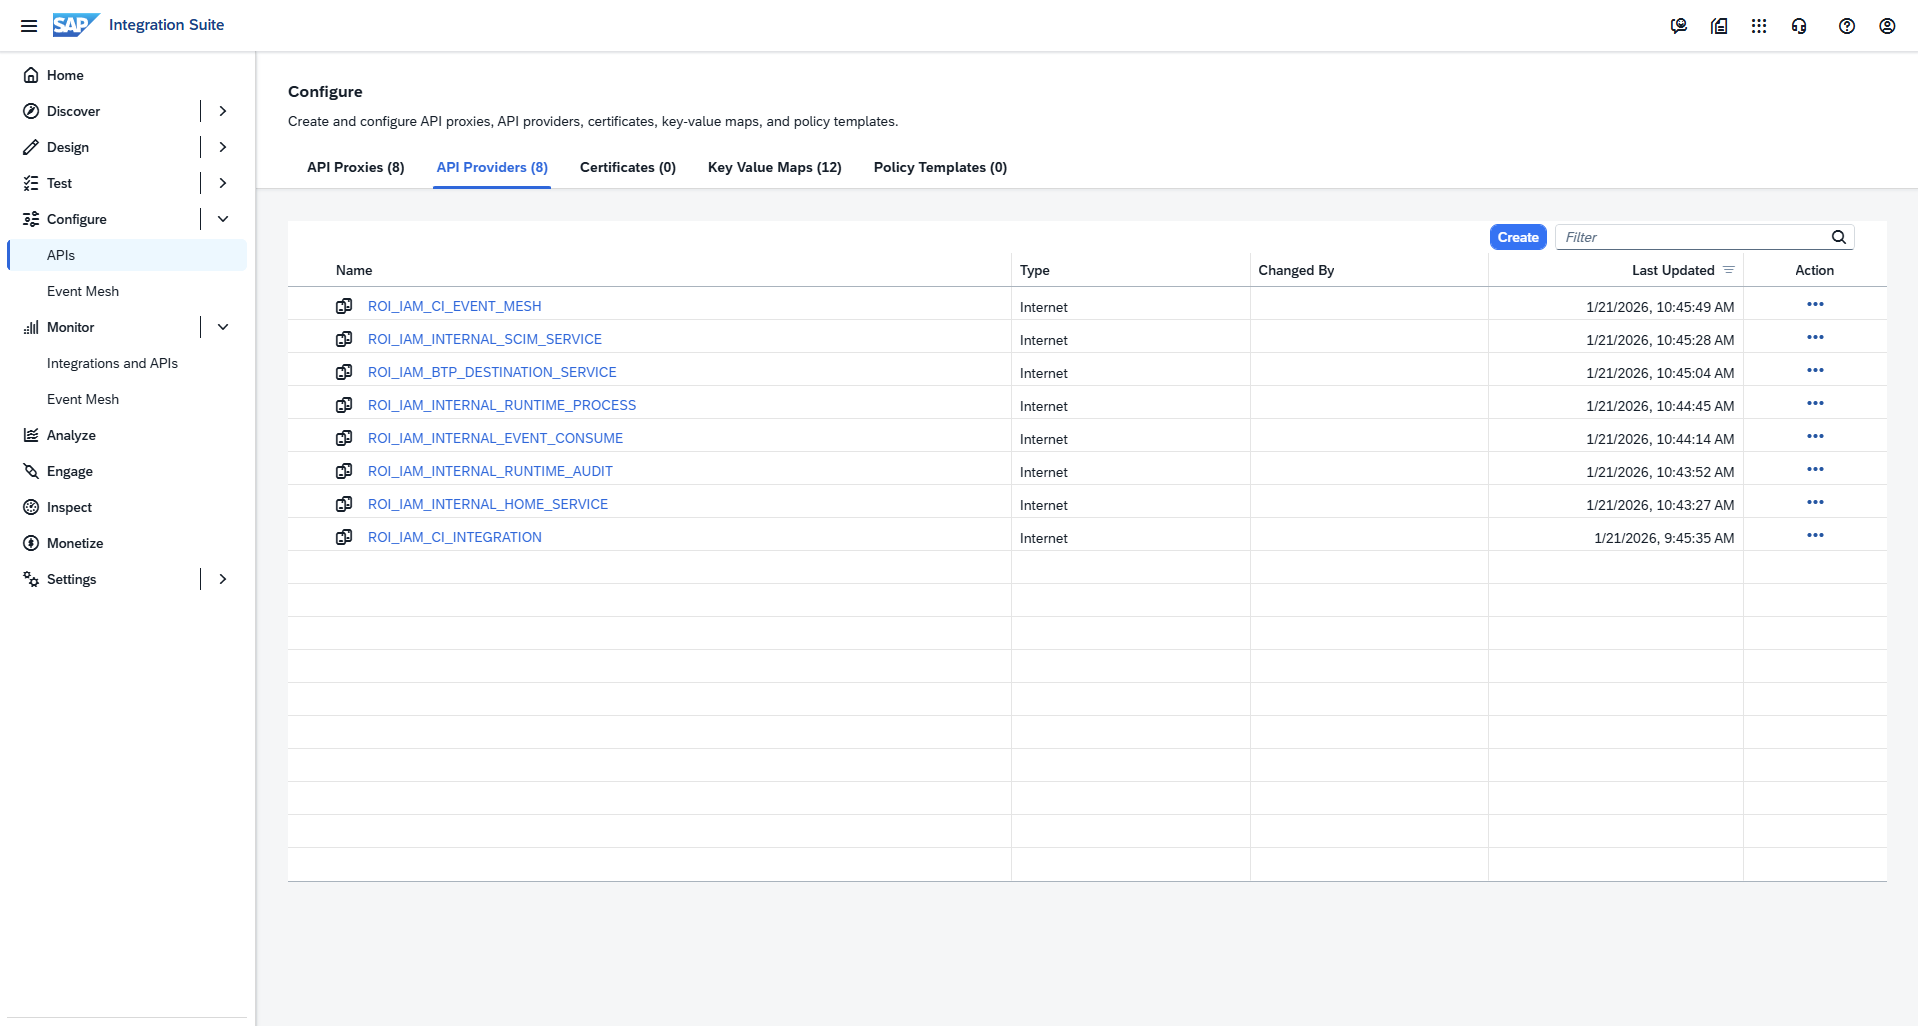Collapse the Configure section chevron

222,218
